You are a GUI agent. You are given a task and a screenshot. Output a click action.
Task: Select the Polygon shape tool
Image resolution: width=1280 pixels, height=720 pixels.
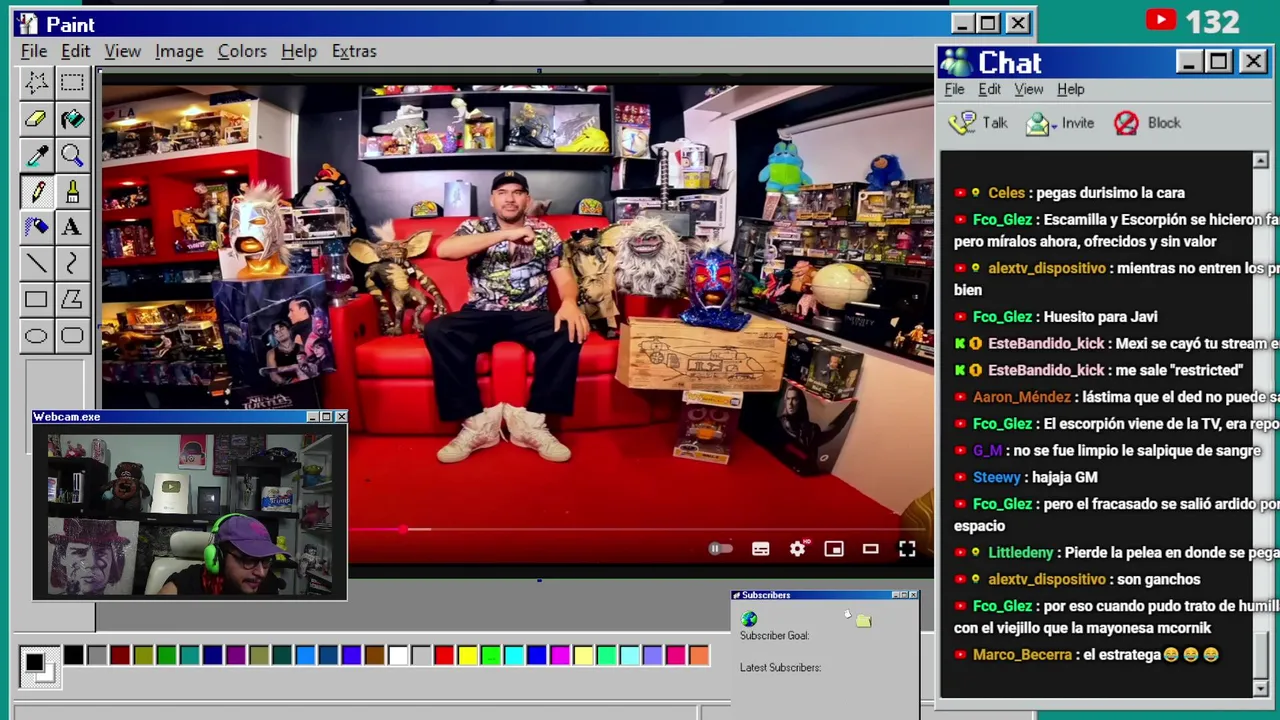coord(72,299)
